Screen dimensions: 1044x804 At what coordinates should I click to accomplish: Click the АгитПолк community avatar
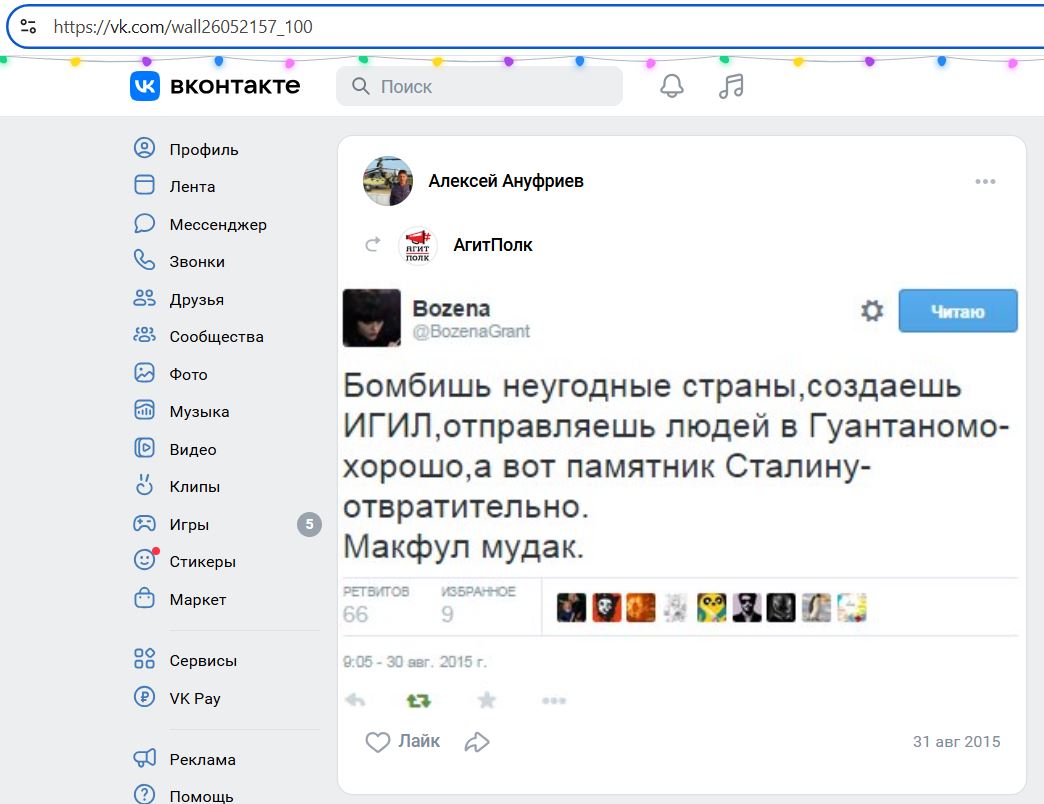pos(417,246)
